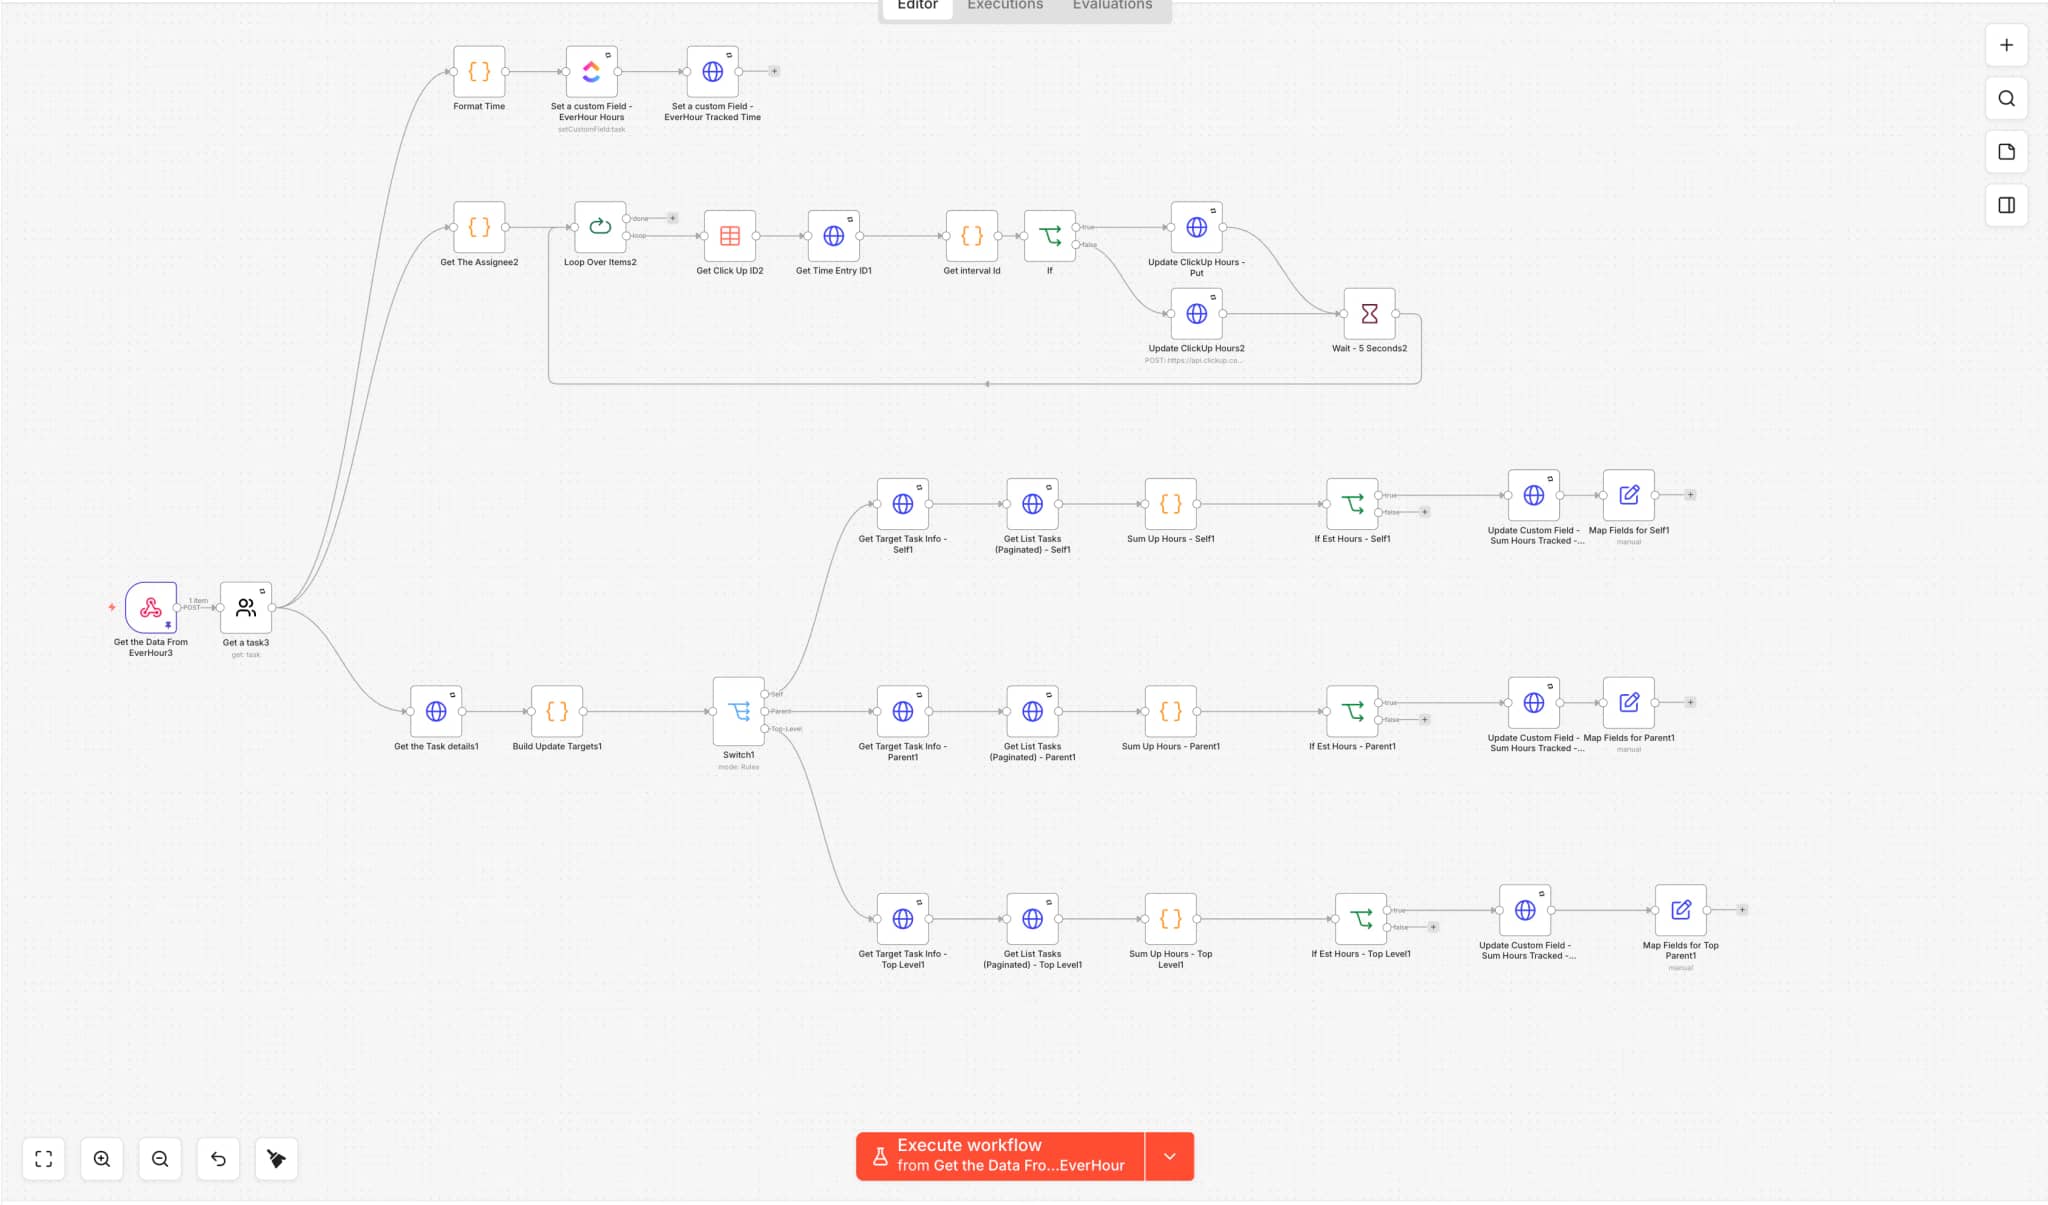Viewport: 2048px width, 1205px height.
Task: Add a sticky note to the canvas
Action: (x=2006, y=152)
